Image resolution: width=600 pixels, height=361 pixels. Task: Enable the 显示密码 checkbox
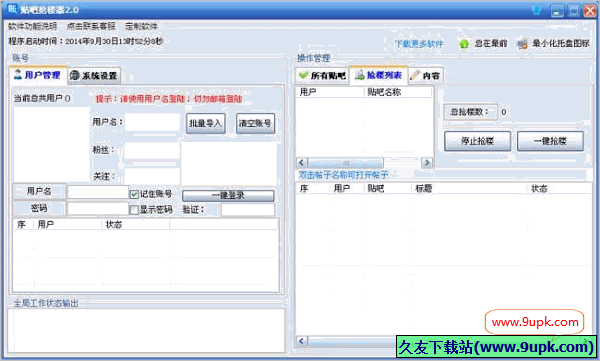click(x=134, y=210)
